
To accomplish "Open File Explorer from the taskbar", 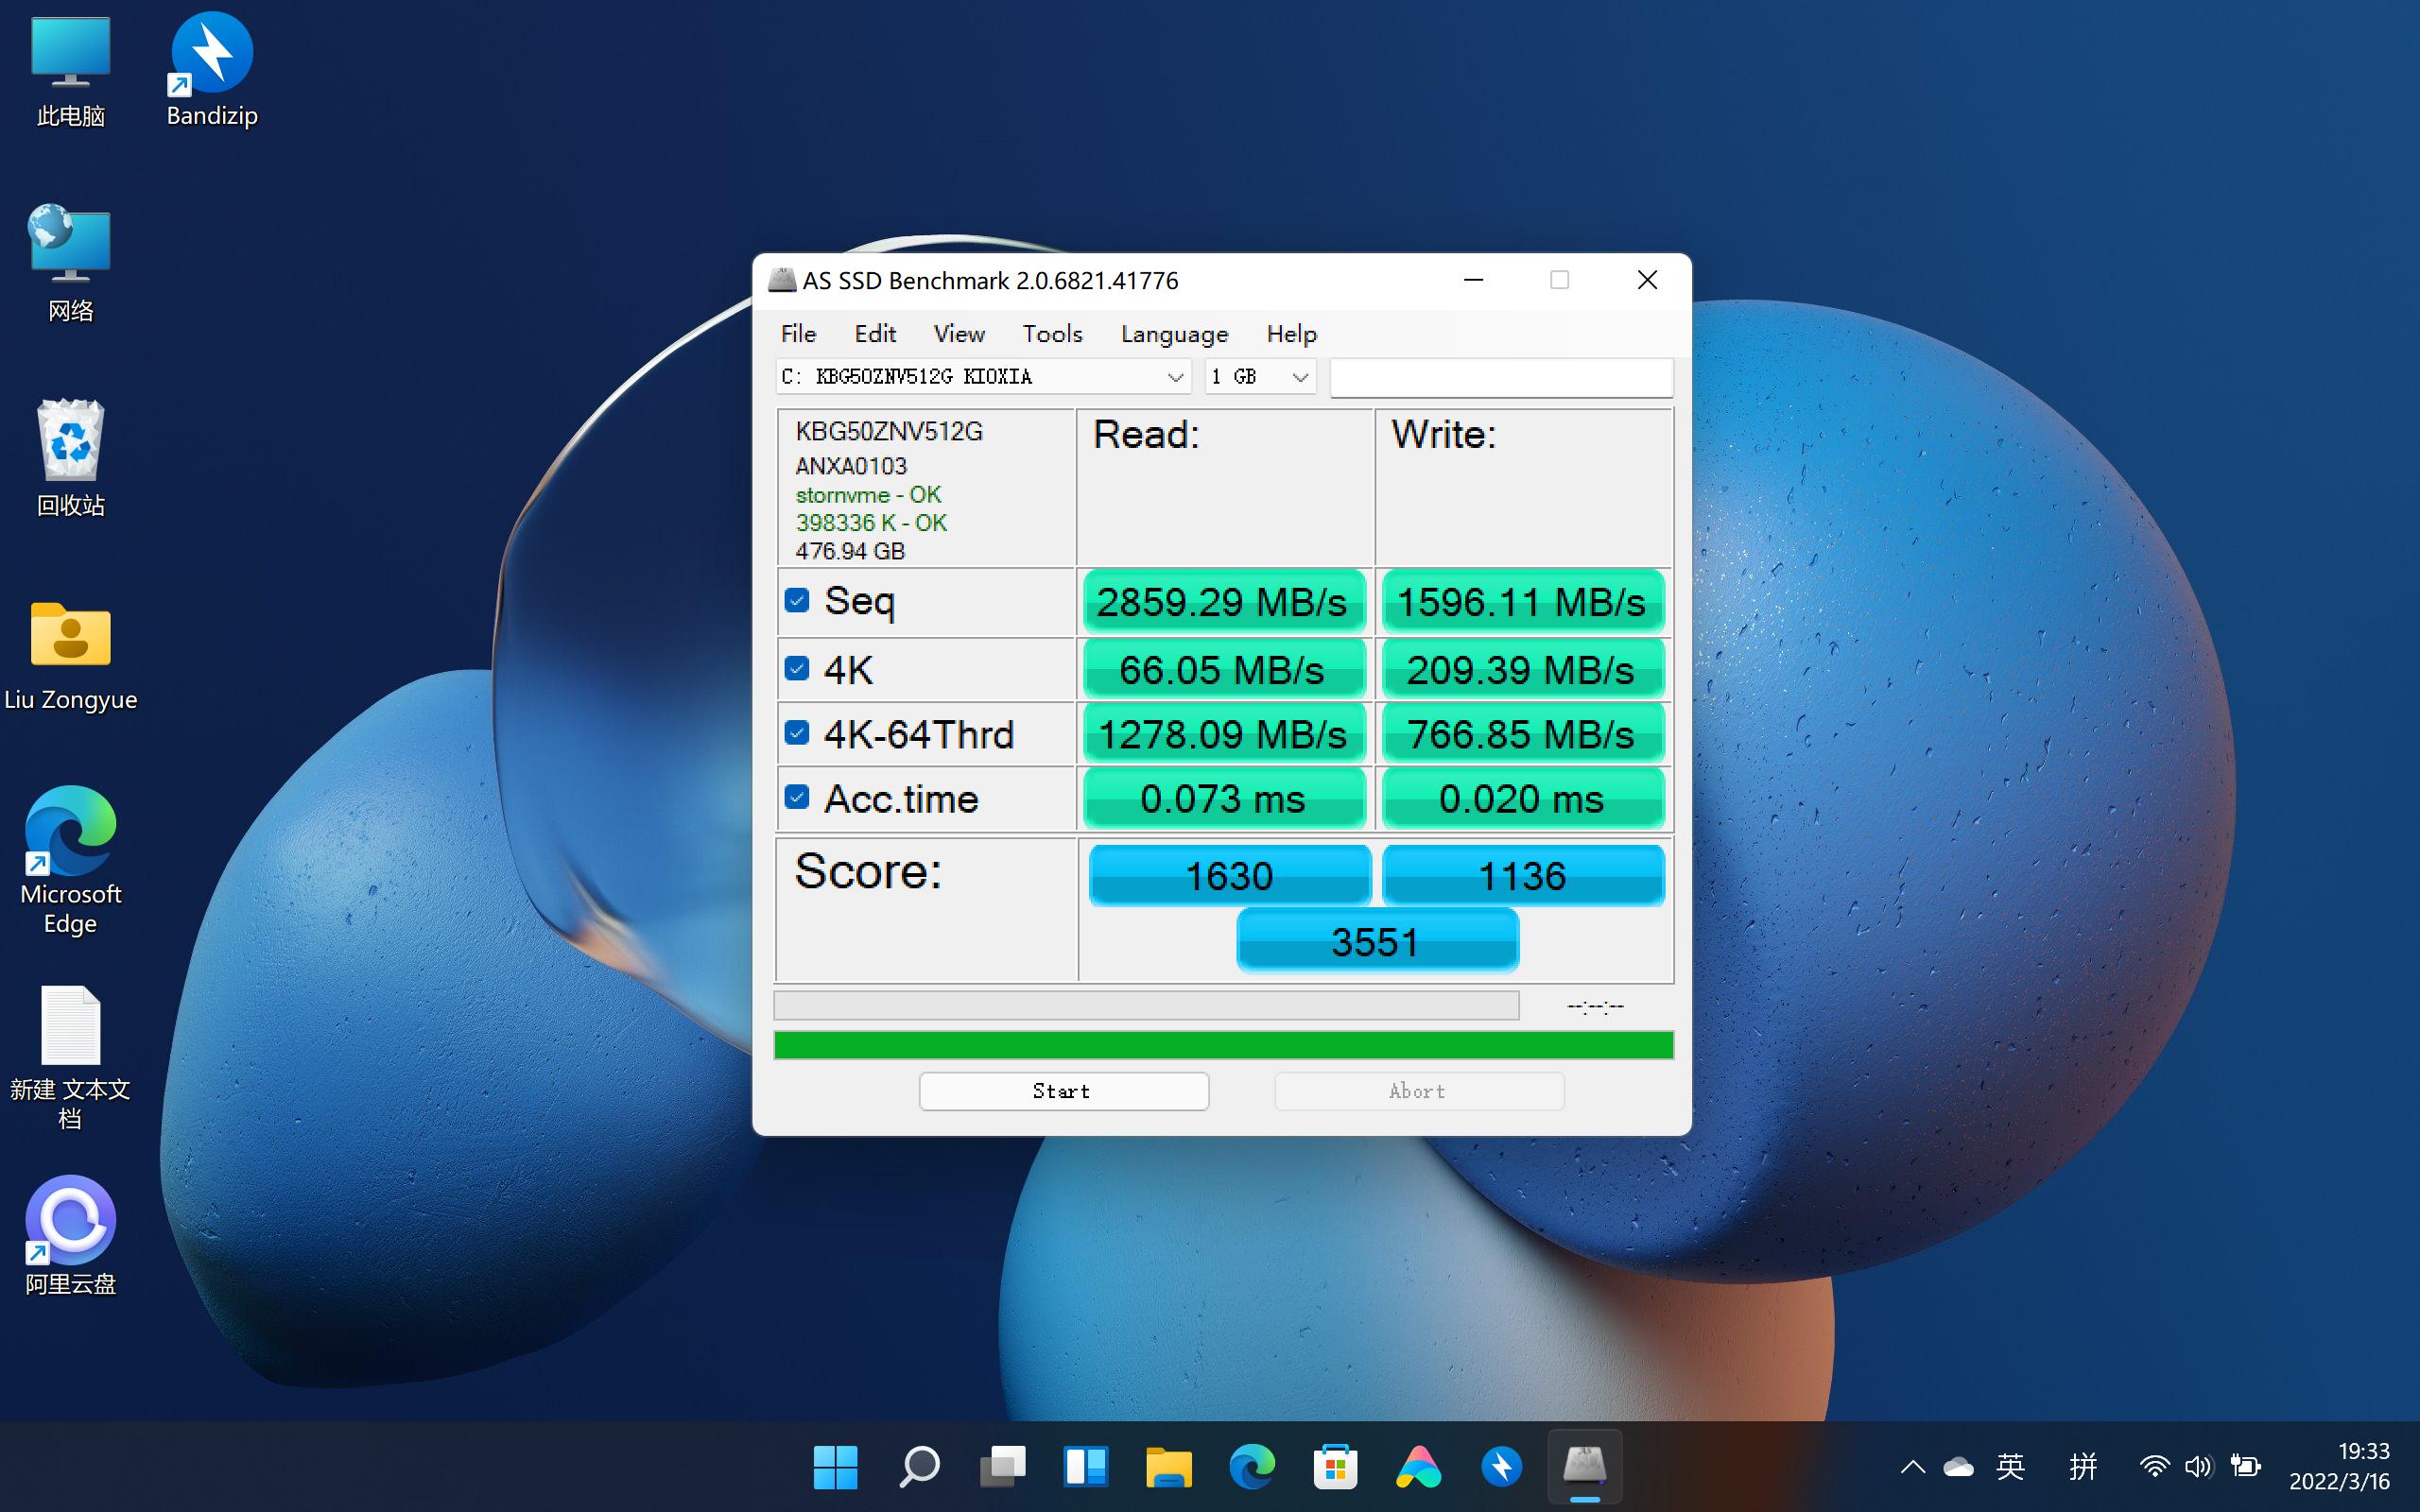I will click(x=1170, y=1466).
